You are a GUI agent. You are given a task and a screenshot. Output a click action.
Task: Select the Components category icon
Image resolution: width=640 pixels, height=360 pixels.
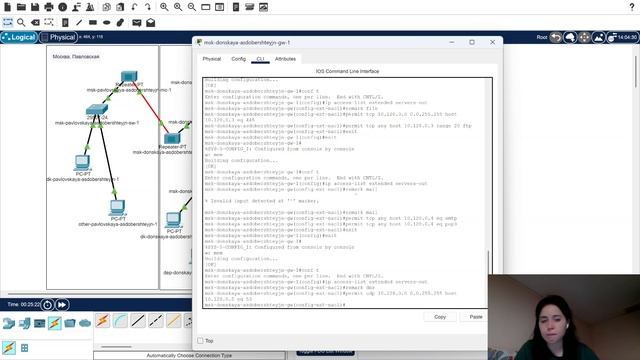pos(40,323)
